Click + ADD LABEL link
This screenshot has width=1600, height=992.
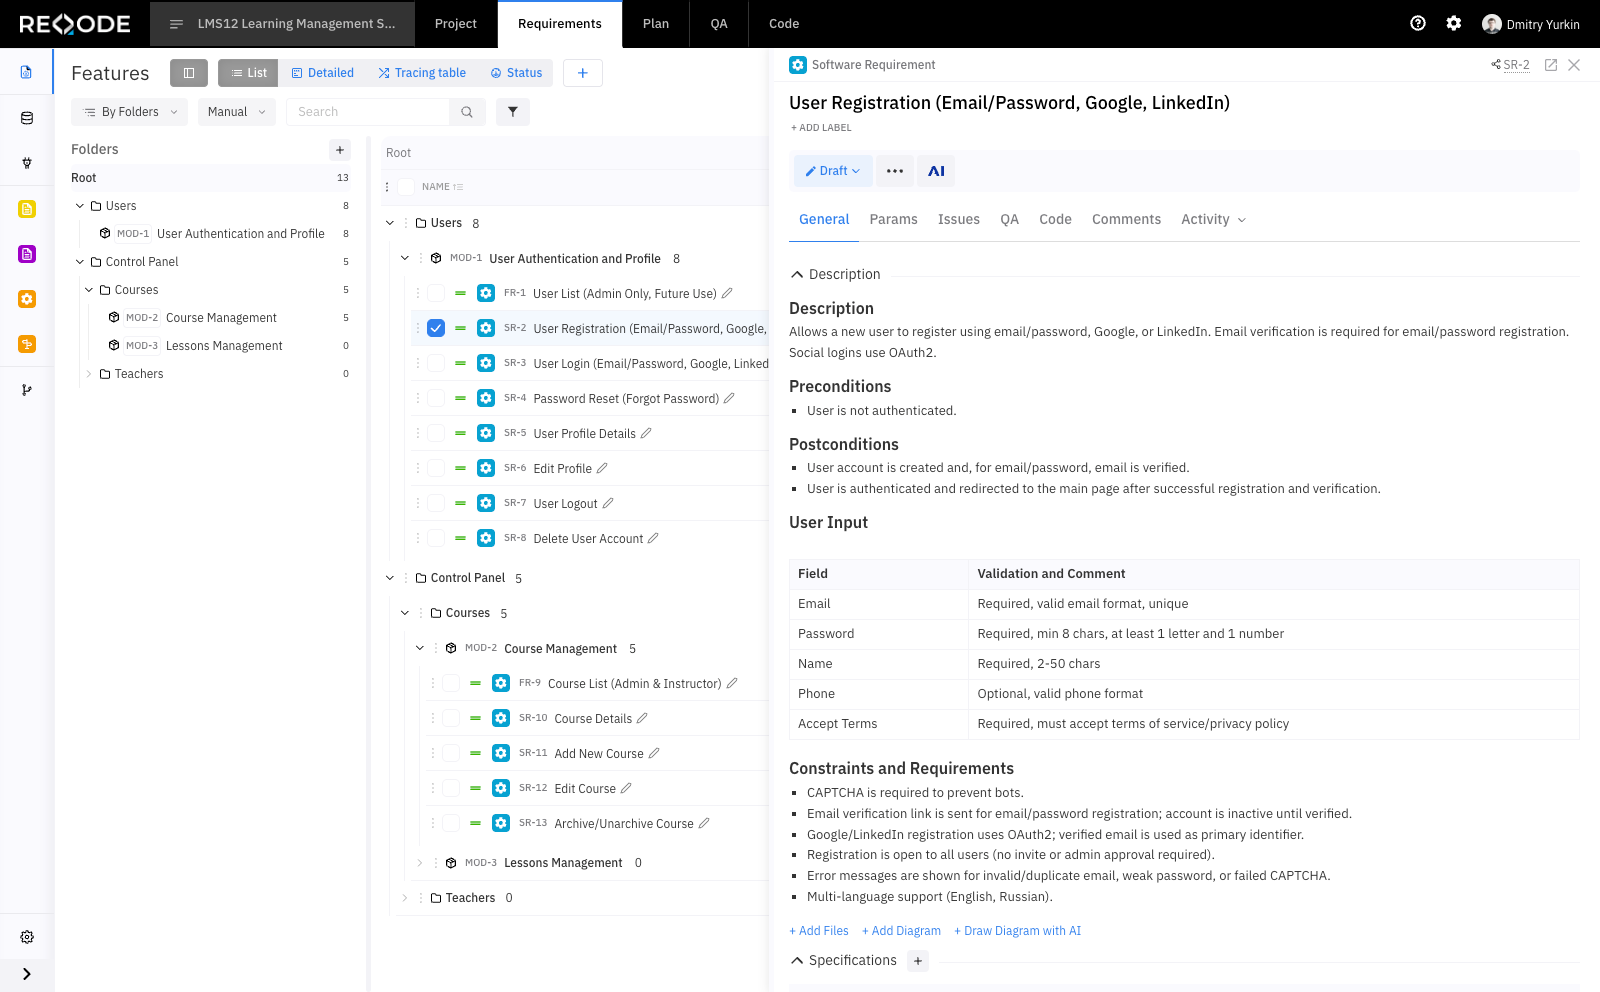point(821,128)
